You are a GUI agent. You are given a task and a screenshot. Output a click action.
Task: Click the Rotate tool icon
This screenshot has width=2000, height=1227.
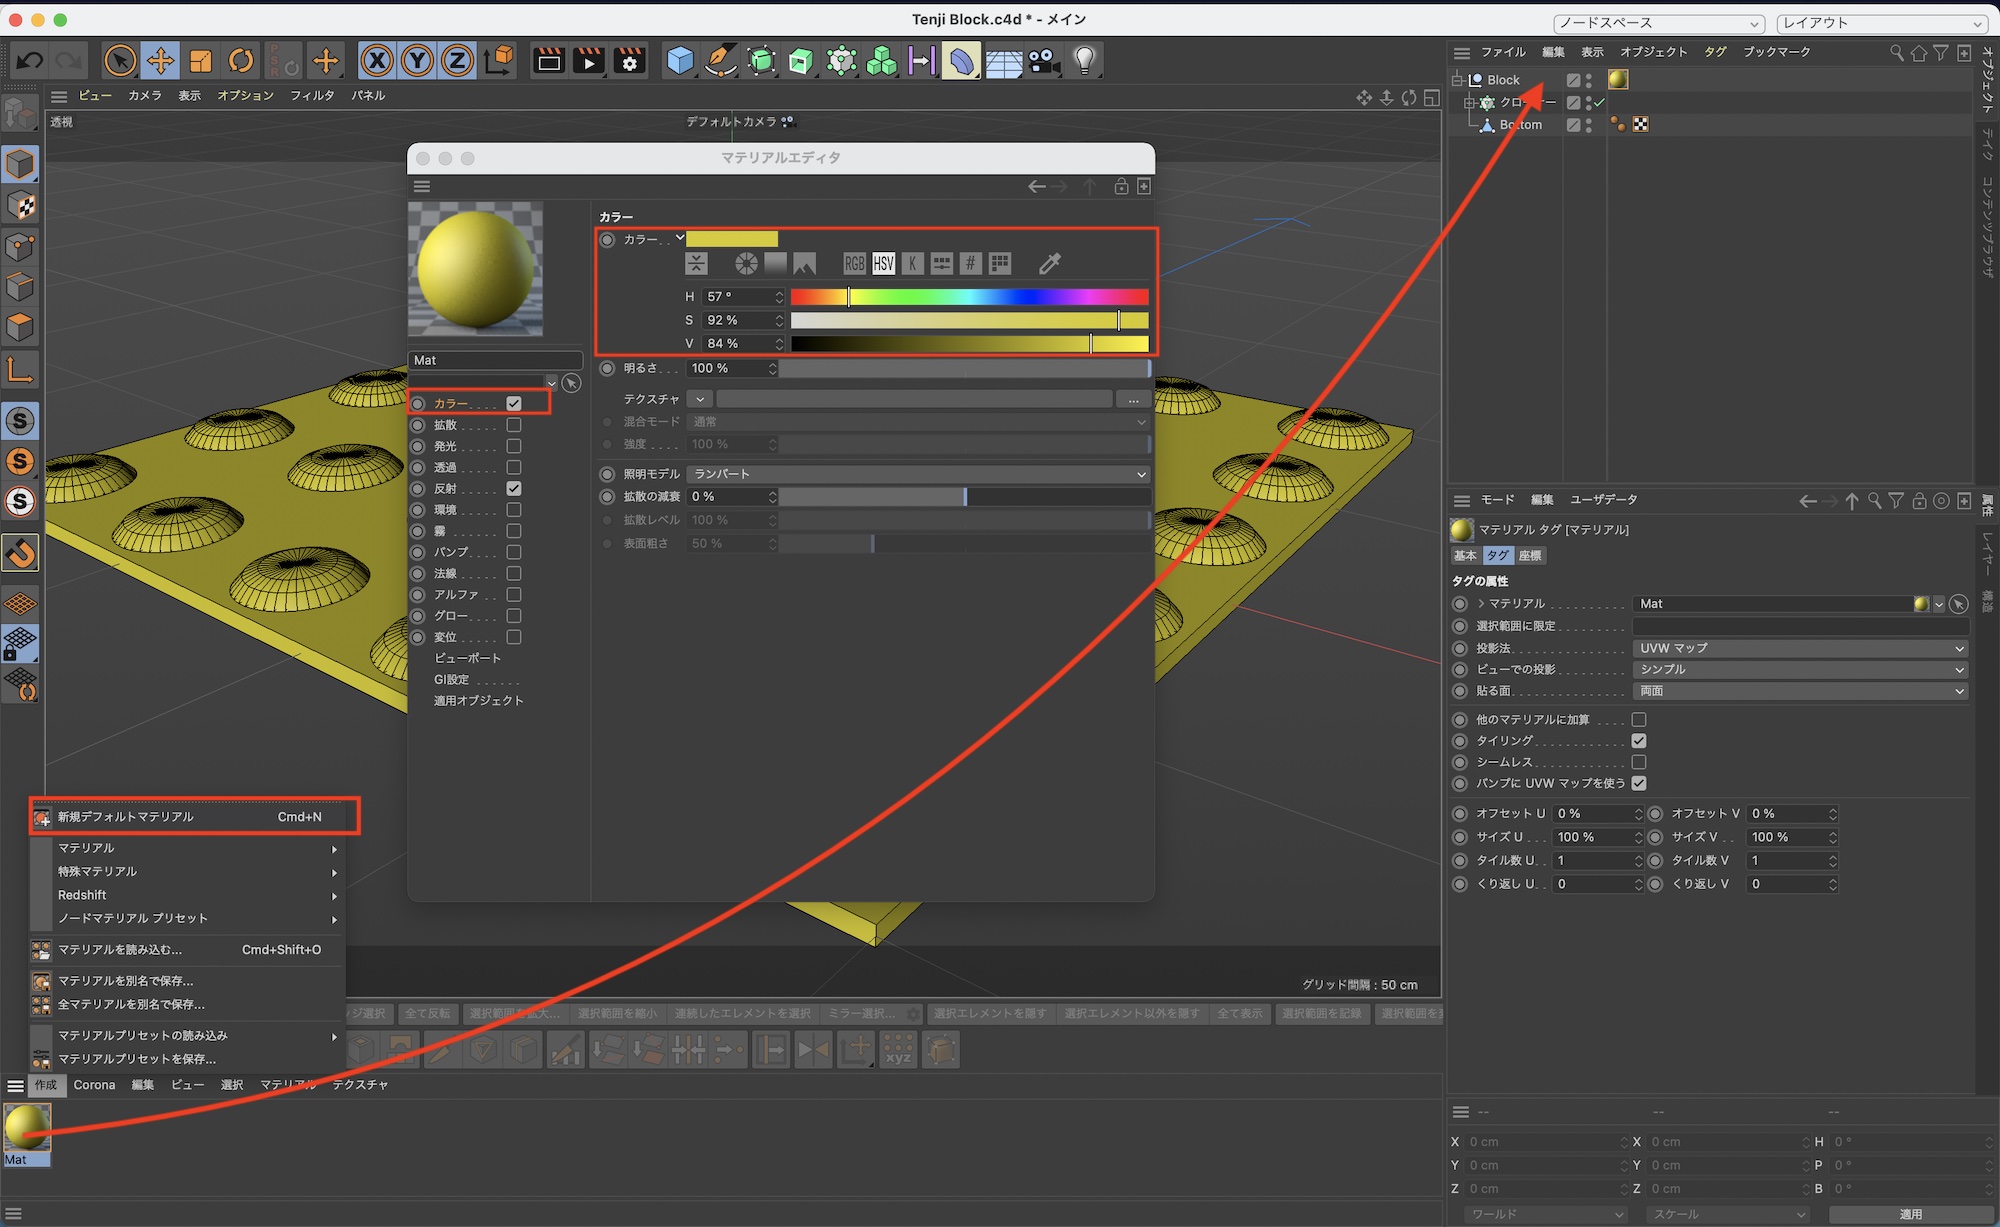pos(241,61)
